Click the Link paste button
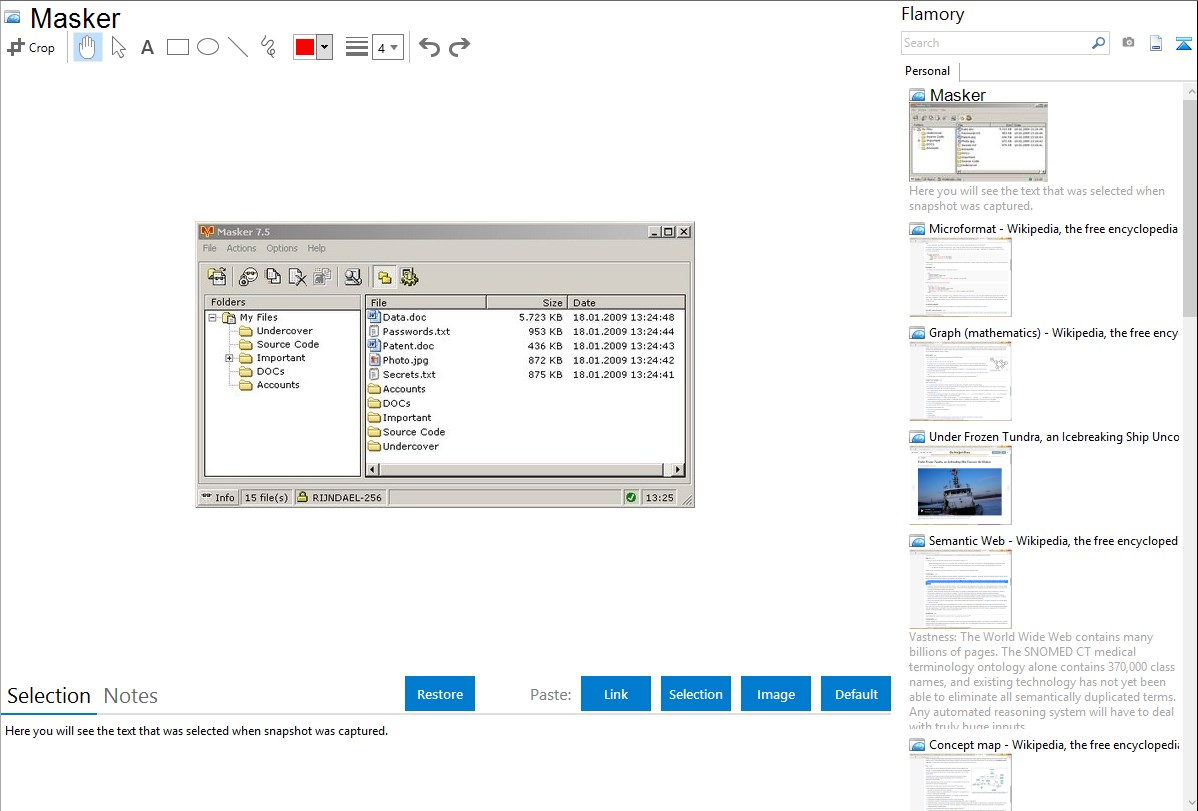 coord(616,694)
